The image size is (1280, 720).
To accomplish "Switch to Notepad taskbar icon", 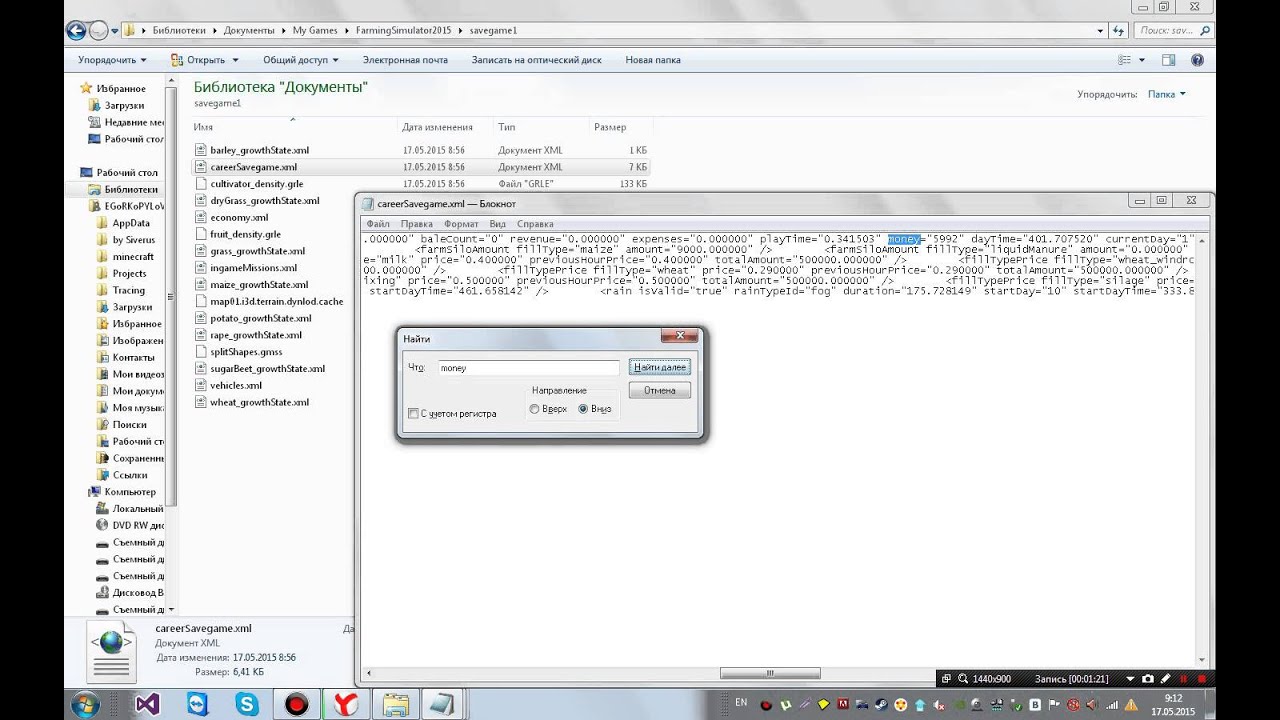I will click(x=443, y=704).
